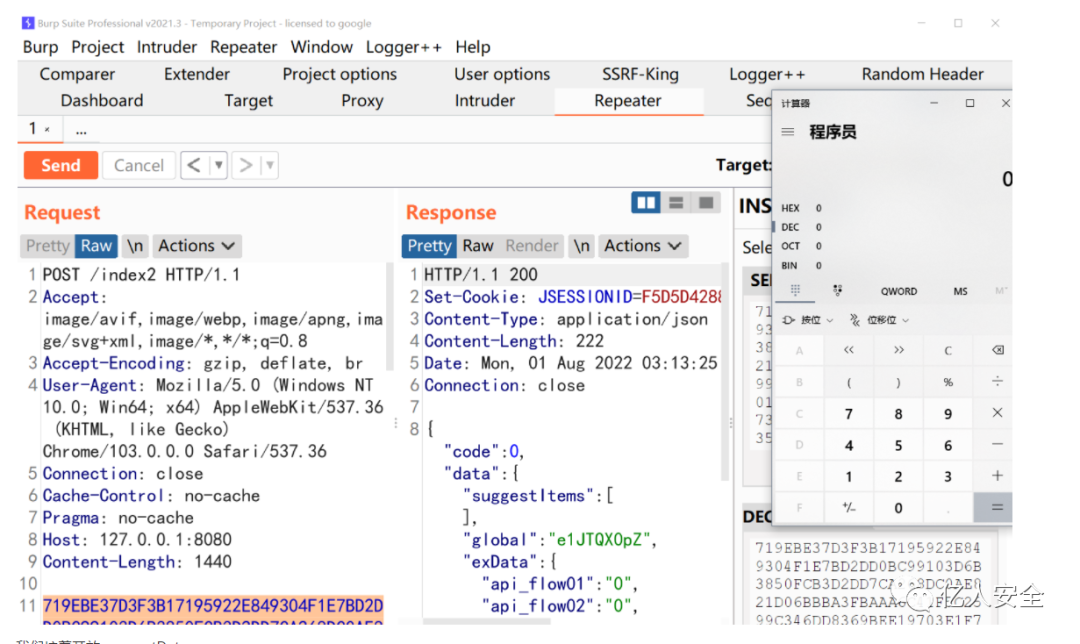Select Raw view in Request panel
The width and height of the screenshot is (1080, 644).
(x=96, y=246)
